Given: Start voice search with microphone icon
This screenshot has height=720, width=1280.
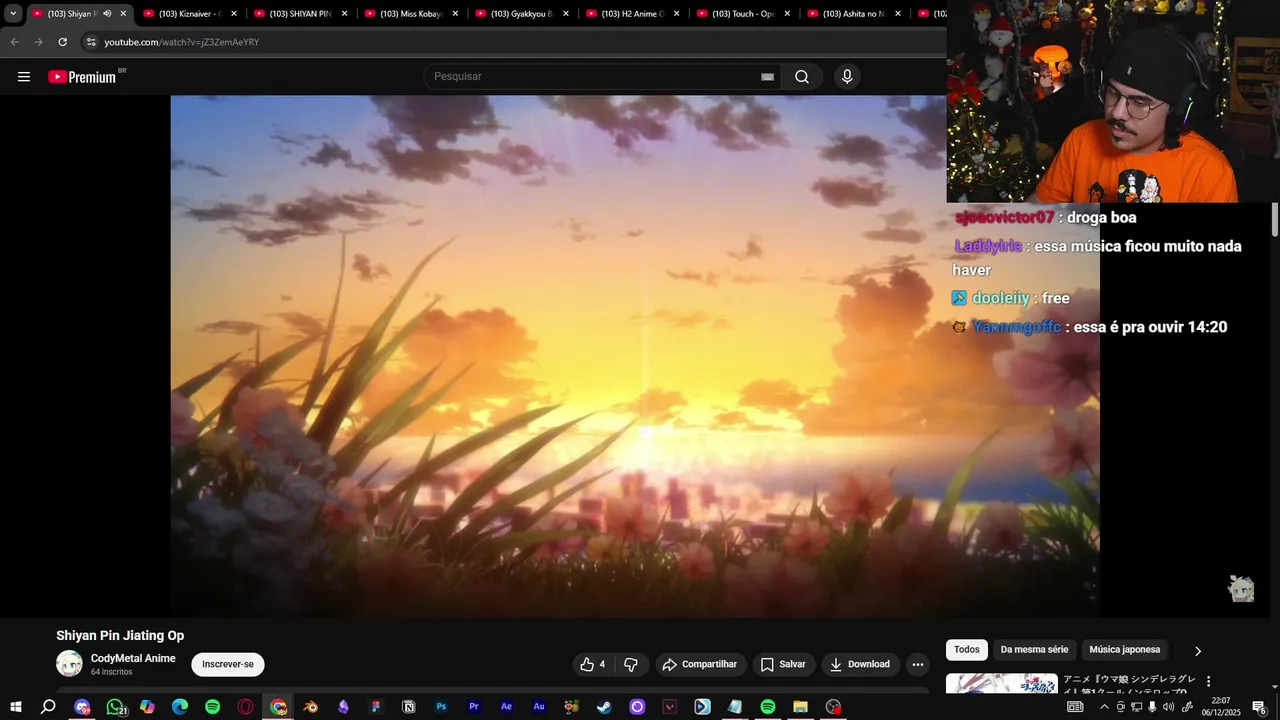Looking at the screenshot, I should point(847,77).
